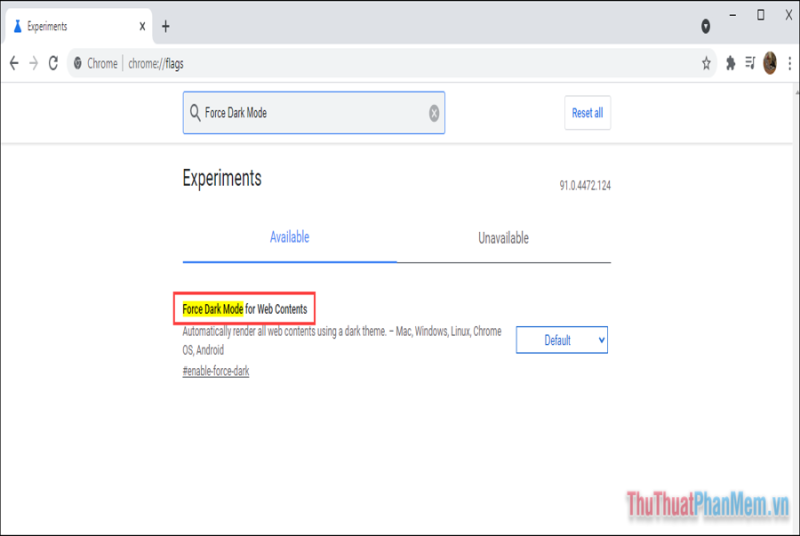This screenshot has width=800, height=536.
Task: Click the shield icon in tab strip
Action: [x=706, y=26]
